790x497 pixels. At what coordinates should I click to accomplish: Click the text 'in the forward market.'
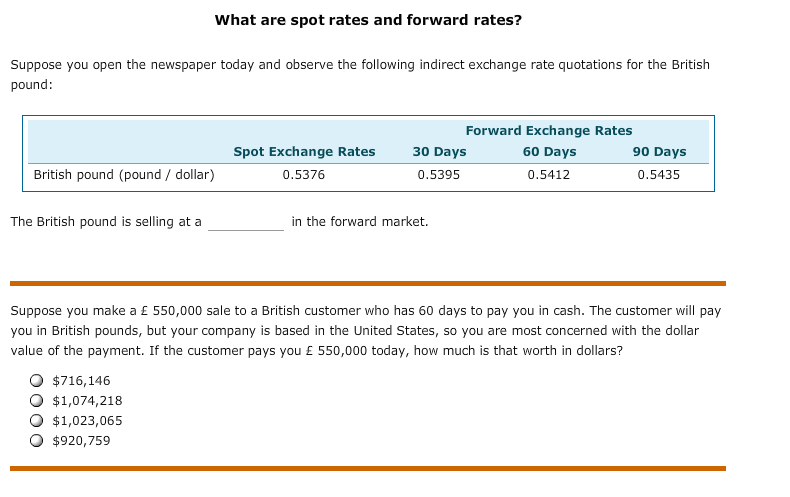[x=360, y=222]
